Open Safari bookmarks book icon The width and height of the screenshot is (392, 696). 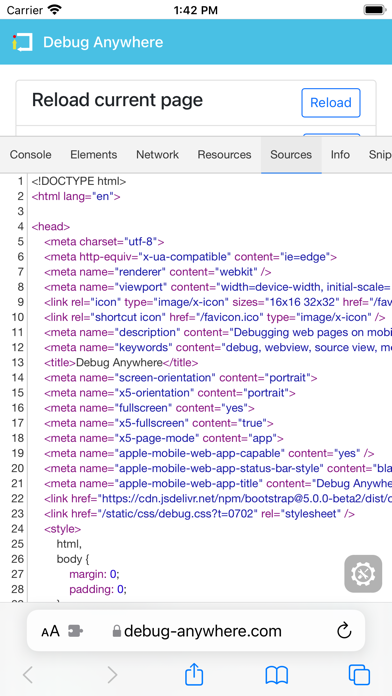(x=277, y=675)
